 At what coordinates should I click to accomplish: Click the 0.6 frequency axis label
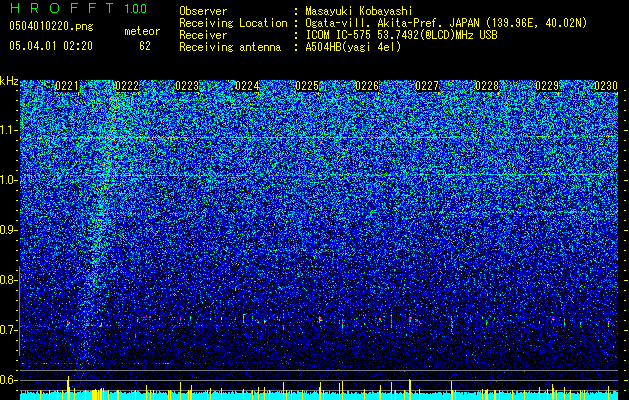pos(8,380)
